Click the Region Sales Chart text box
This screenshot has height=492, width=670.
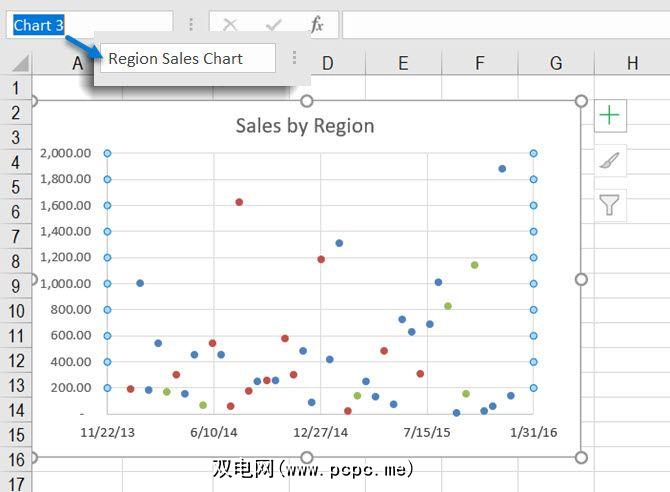[x=187, y=59]
